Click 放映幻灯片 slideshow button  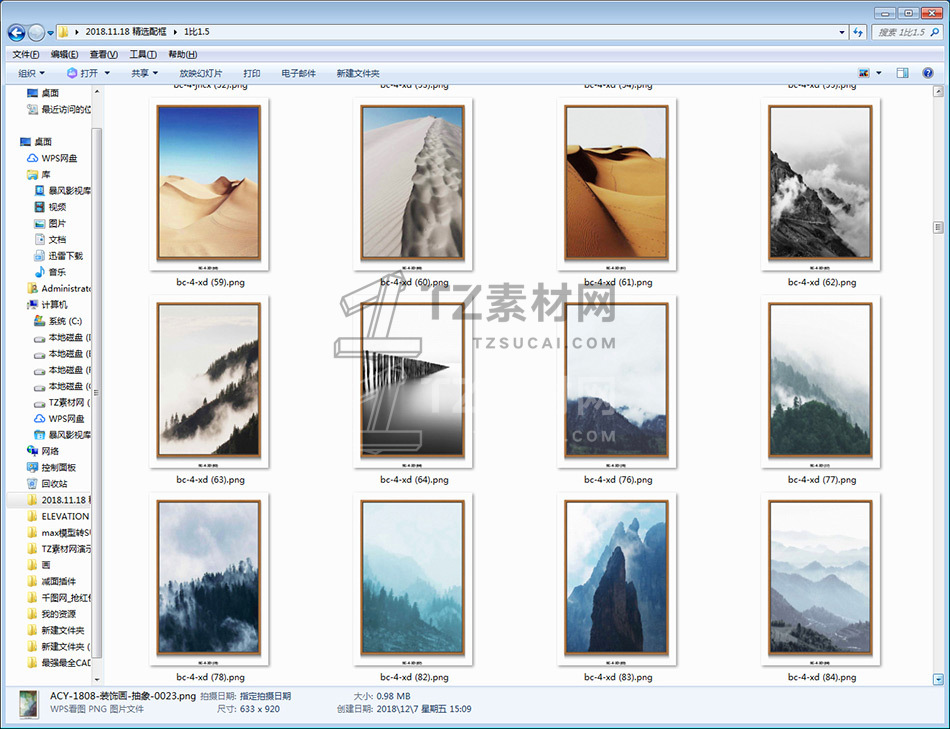pyautogui.click(x=201, y=73)
